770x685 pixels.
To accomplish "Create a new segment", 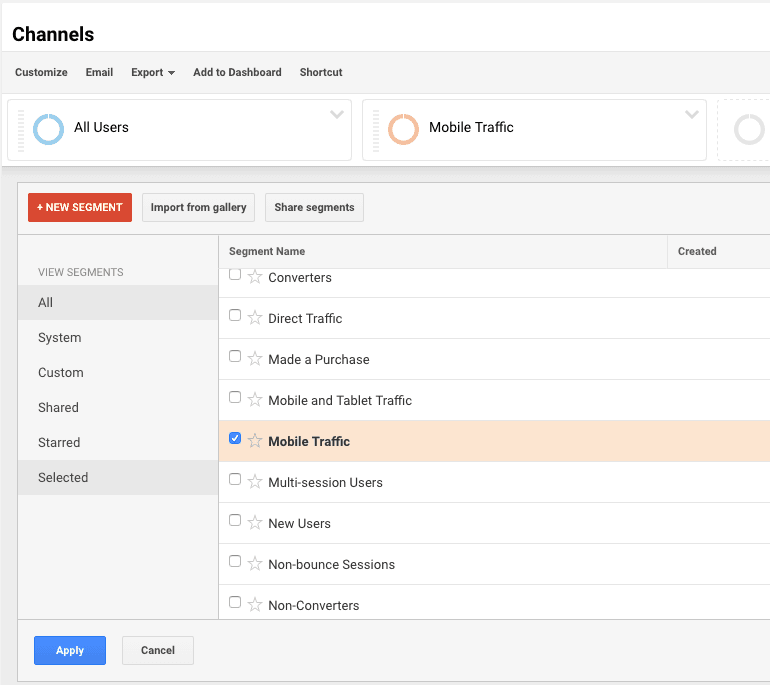I will [x=80, y=207].
